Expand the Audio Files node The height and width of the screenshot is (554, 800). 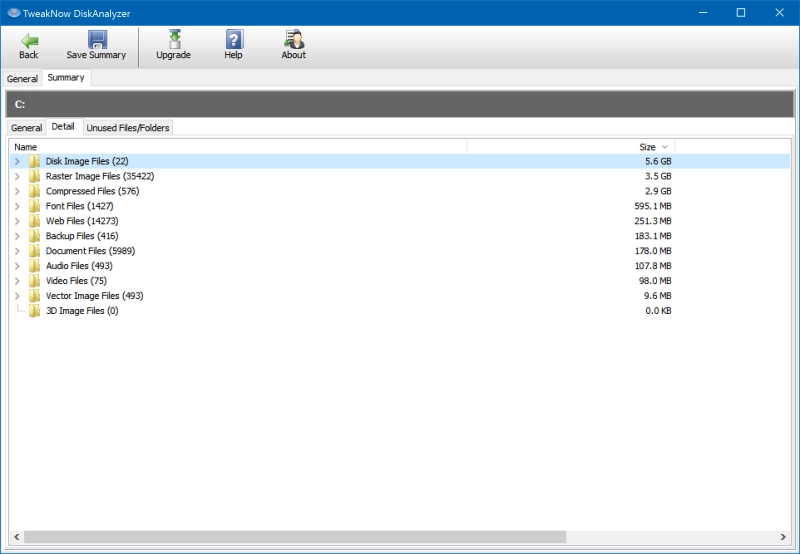click(x=17, y=266)
